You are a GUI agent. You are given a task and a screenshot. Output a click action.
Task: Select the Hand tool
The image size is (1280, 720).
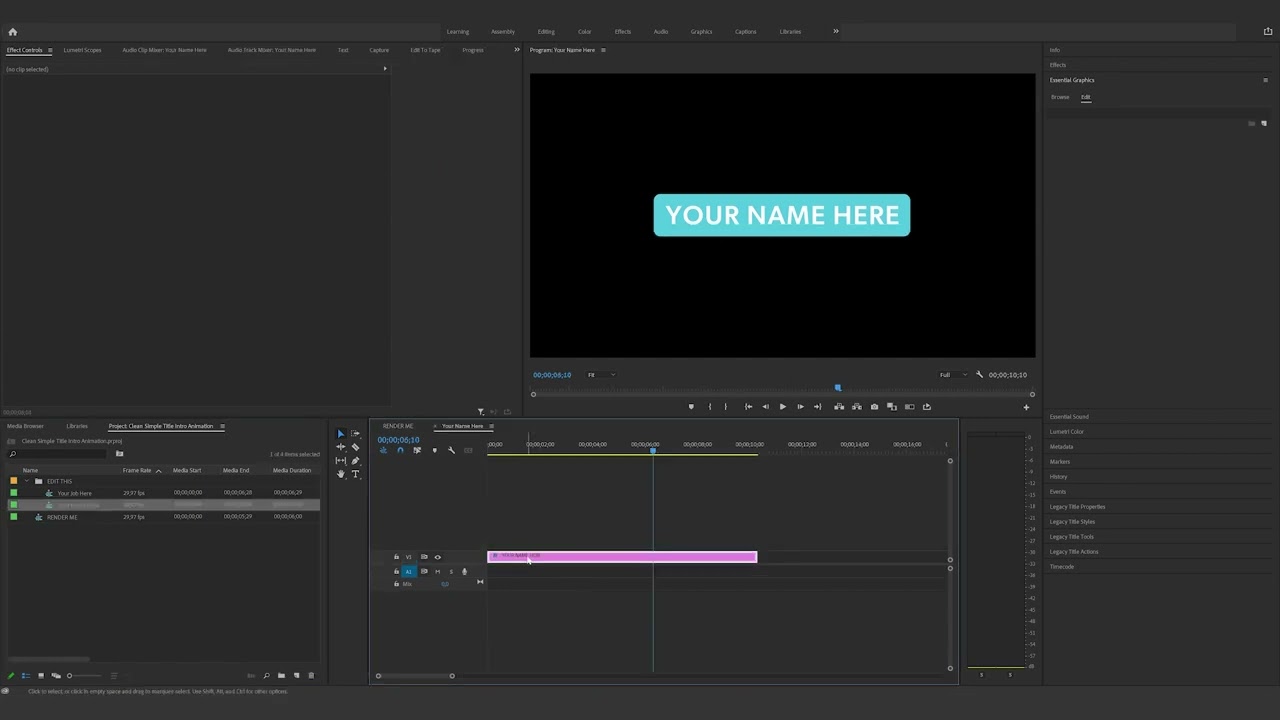[340, 474]
